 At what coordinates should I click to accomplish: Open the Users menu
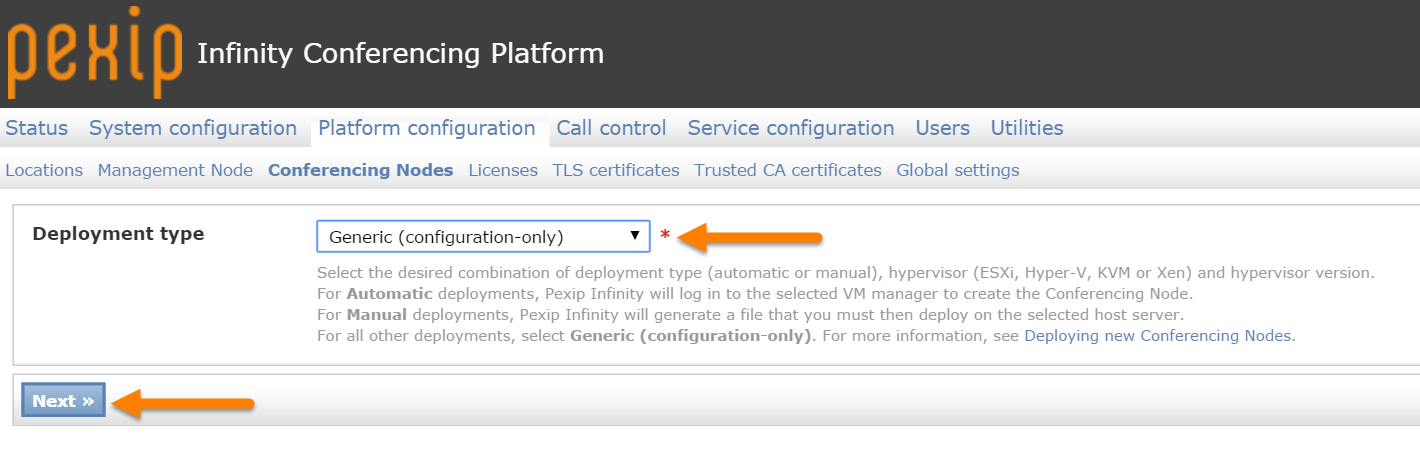tap(943, 128)
